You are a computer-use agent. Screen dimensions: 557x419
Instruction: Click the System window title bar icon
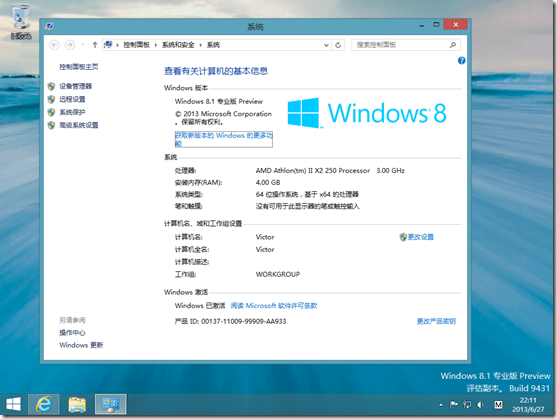pos(49,26)
